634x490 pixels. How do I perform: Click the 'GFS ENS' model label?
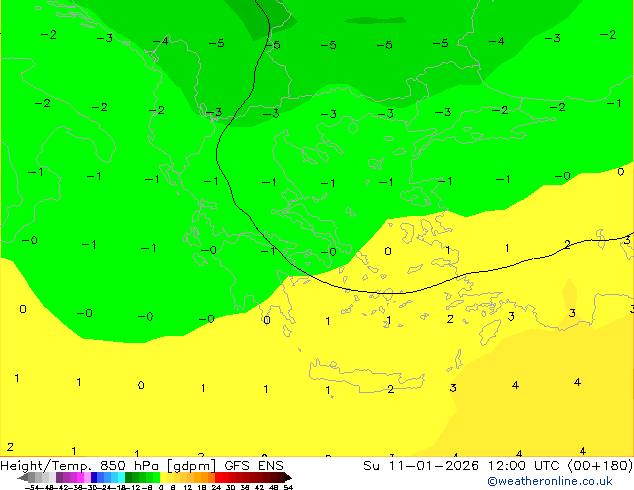point(254,466)
